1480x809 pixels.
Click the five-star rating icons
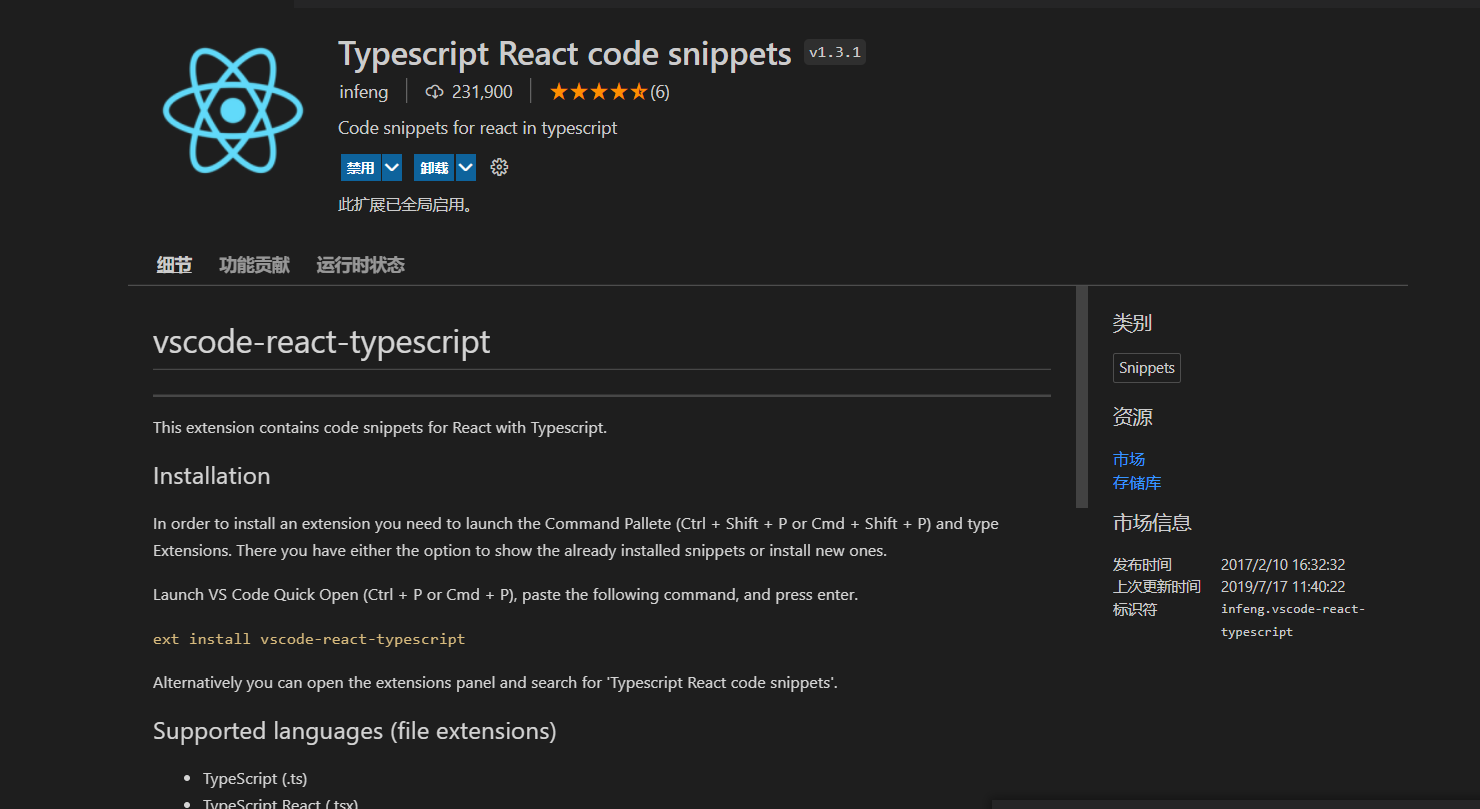(598, 92)
